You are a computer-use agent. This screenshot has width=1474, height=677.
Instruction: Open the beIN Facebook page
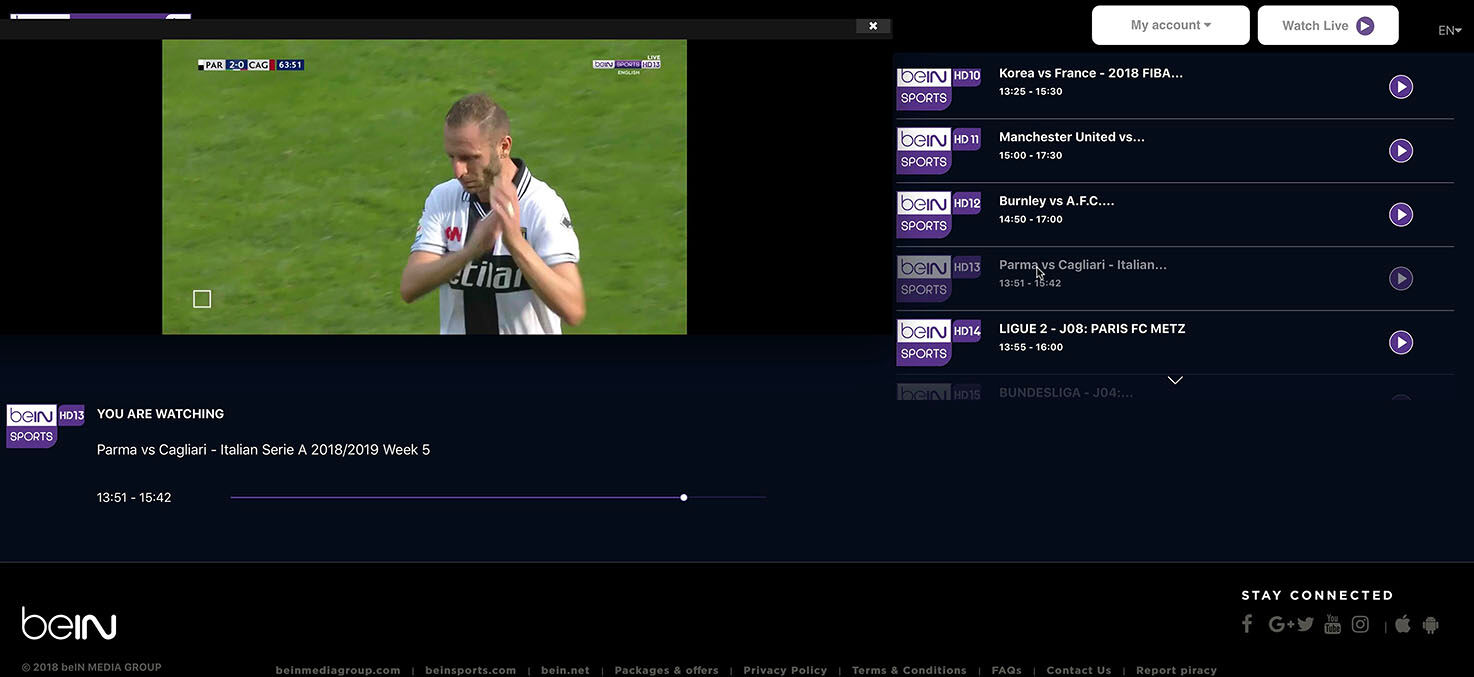[x=1247, y=624]
